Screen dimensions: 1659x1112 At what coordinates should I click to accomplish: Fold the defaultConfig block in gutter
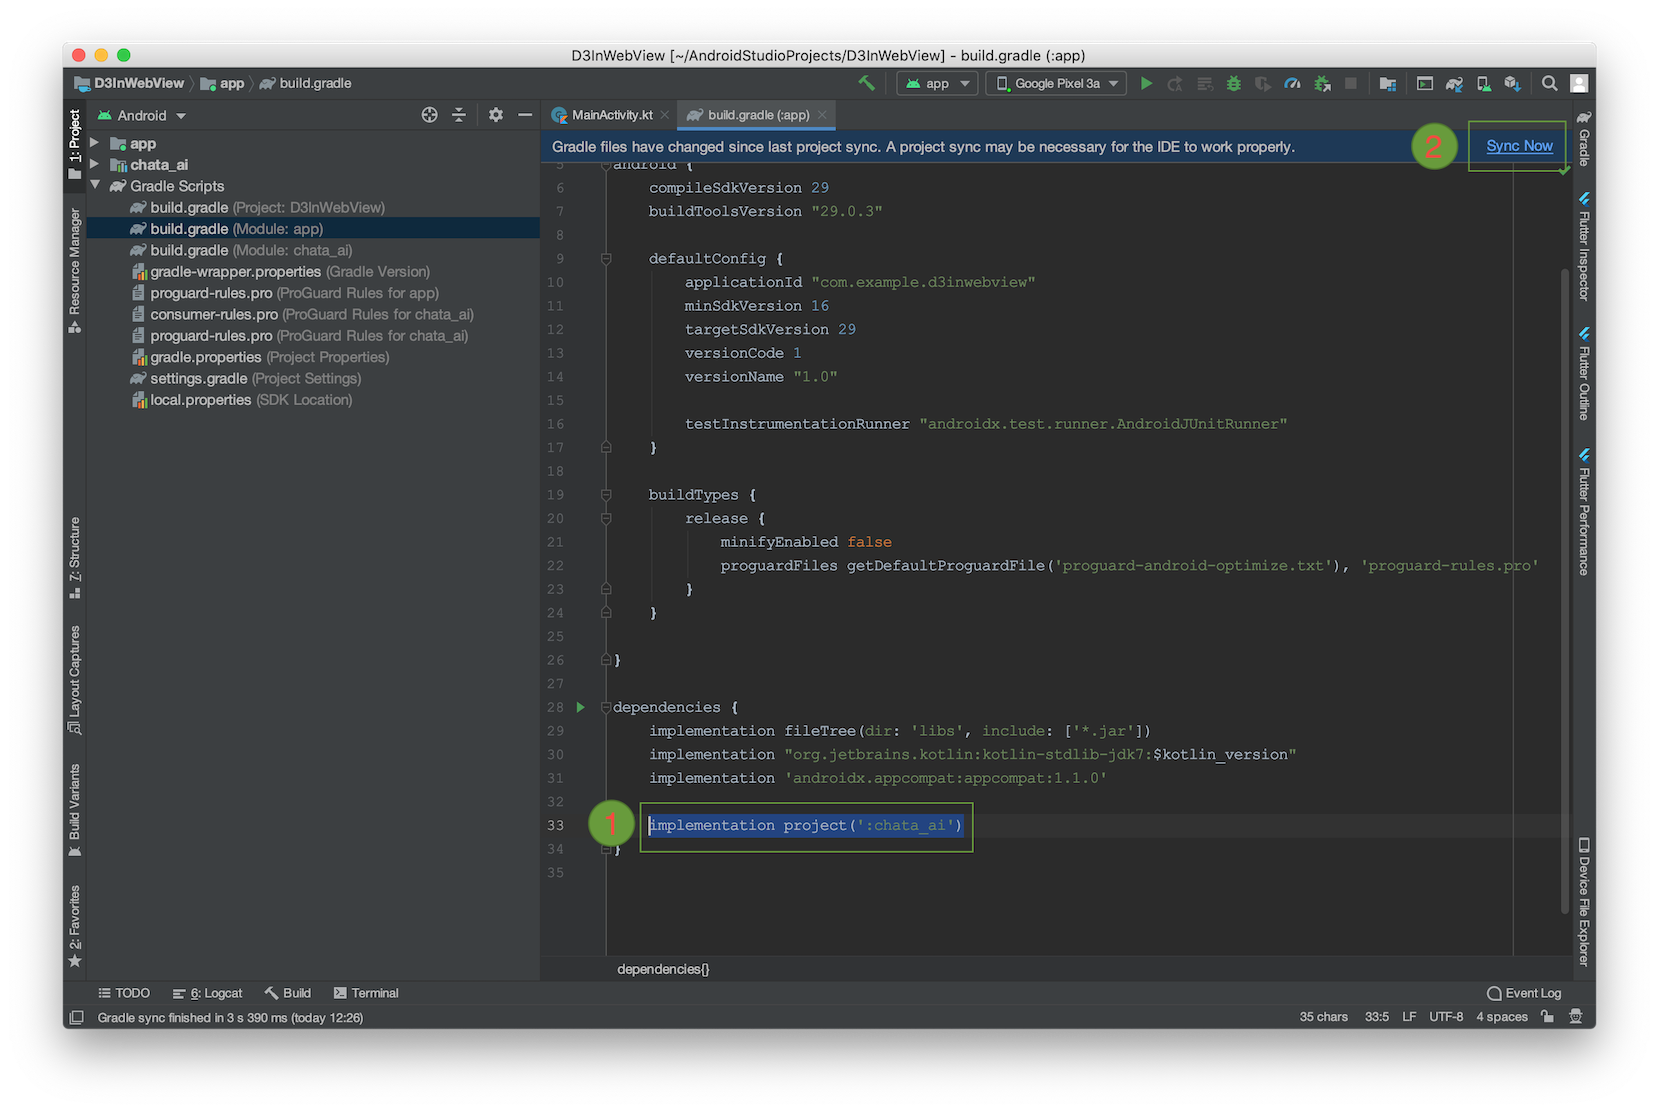606,258
